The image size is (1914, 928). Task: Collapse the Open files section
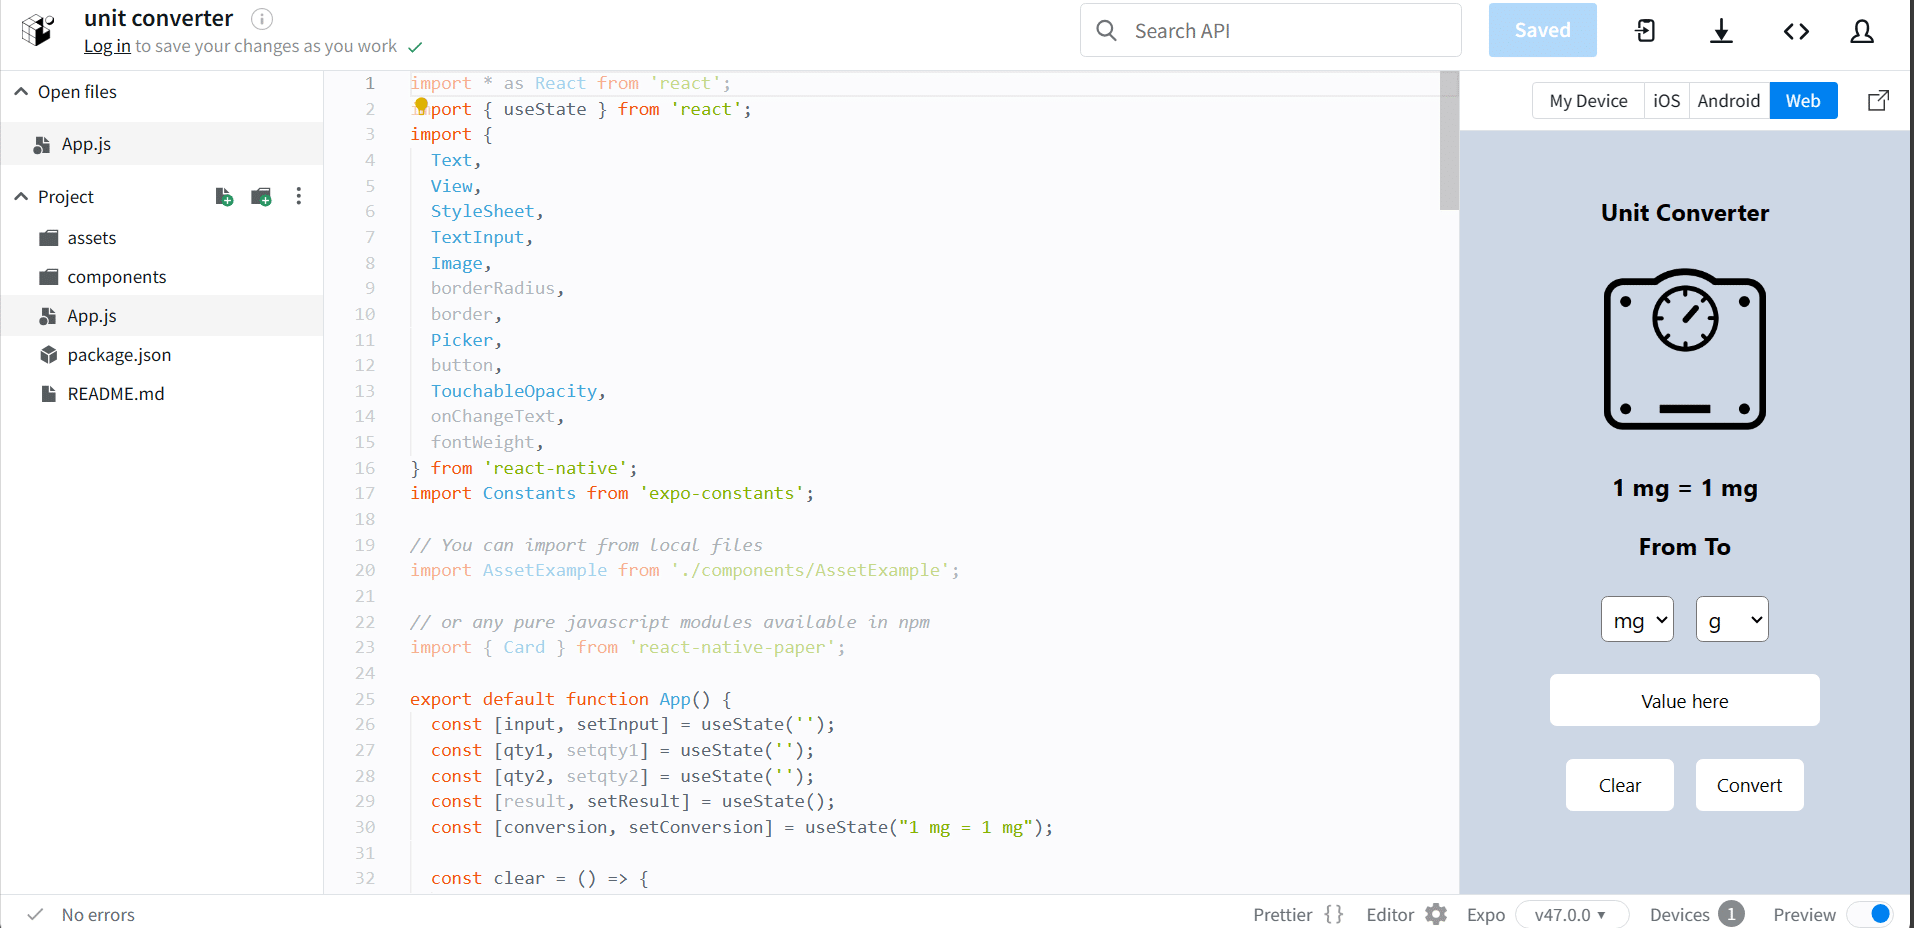pos(20,90)
